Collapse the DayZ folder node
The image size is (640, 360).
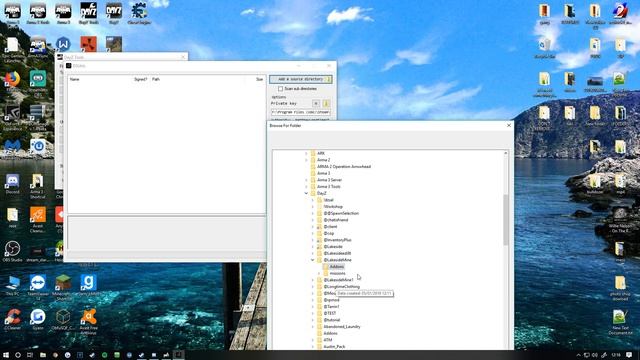coord(306,193)
